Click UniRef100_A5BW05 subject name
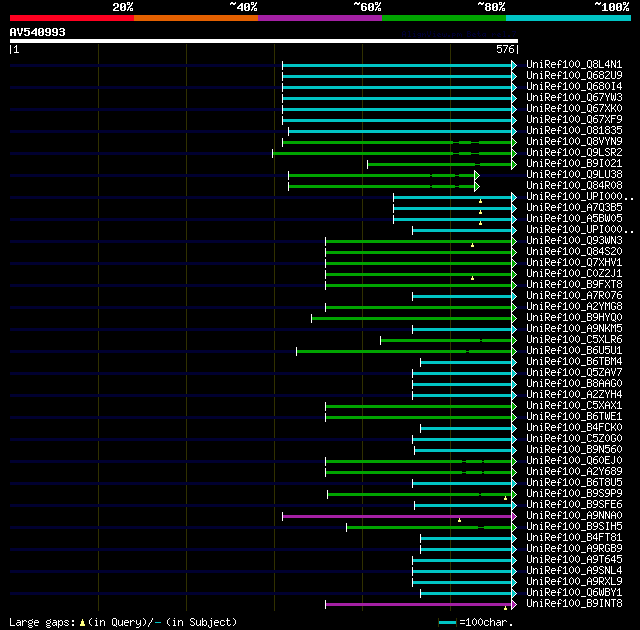The image size is (640, 630). coord(574,219)
